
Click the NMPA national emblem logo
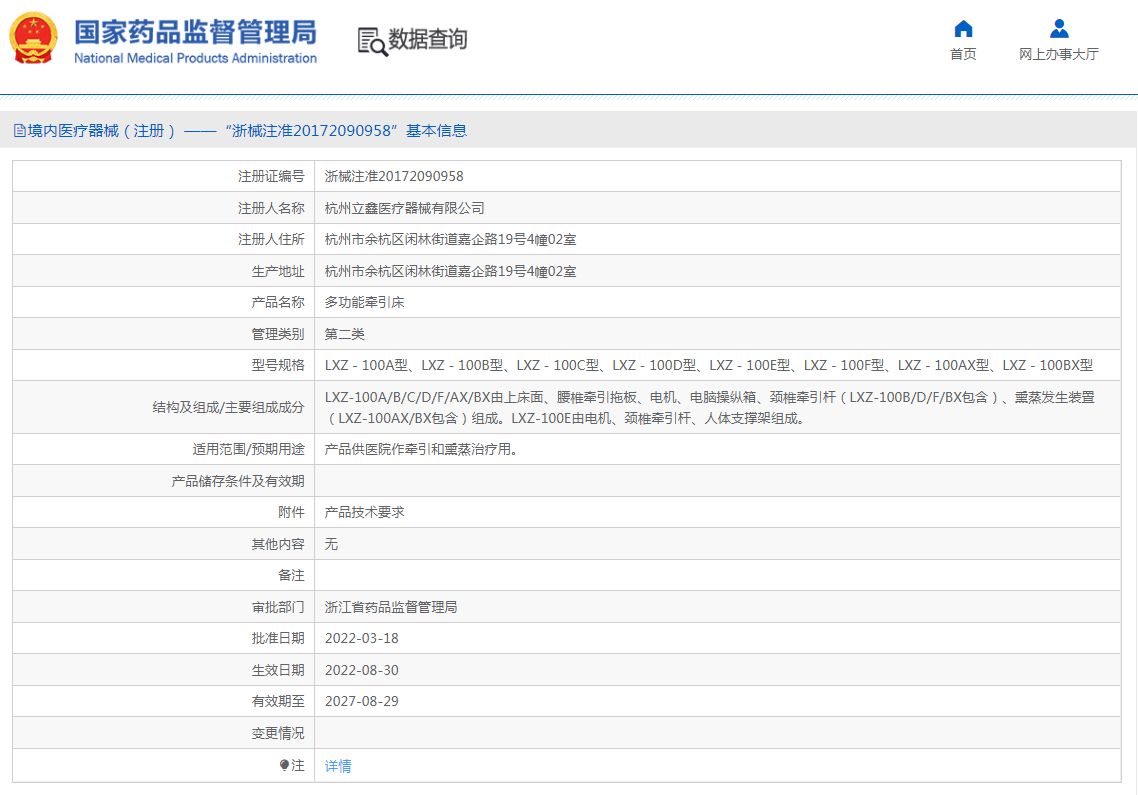[32, 38]
